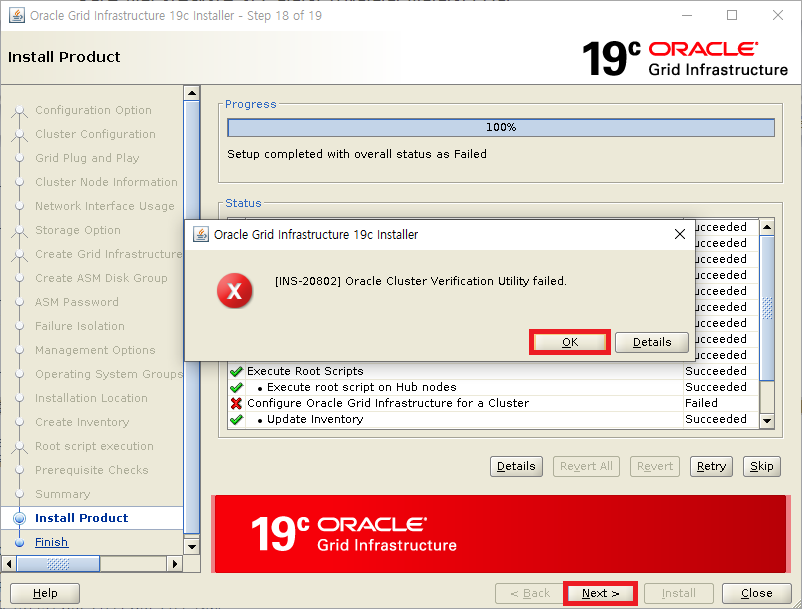Select Execute Root Scripts row

(x=494, y=371)
